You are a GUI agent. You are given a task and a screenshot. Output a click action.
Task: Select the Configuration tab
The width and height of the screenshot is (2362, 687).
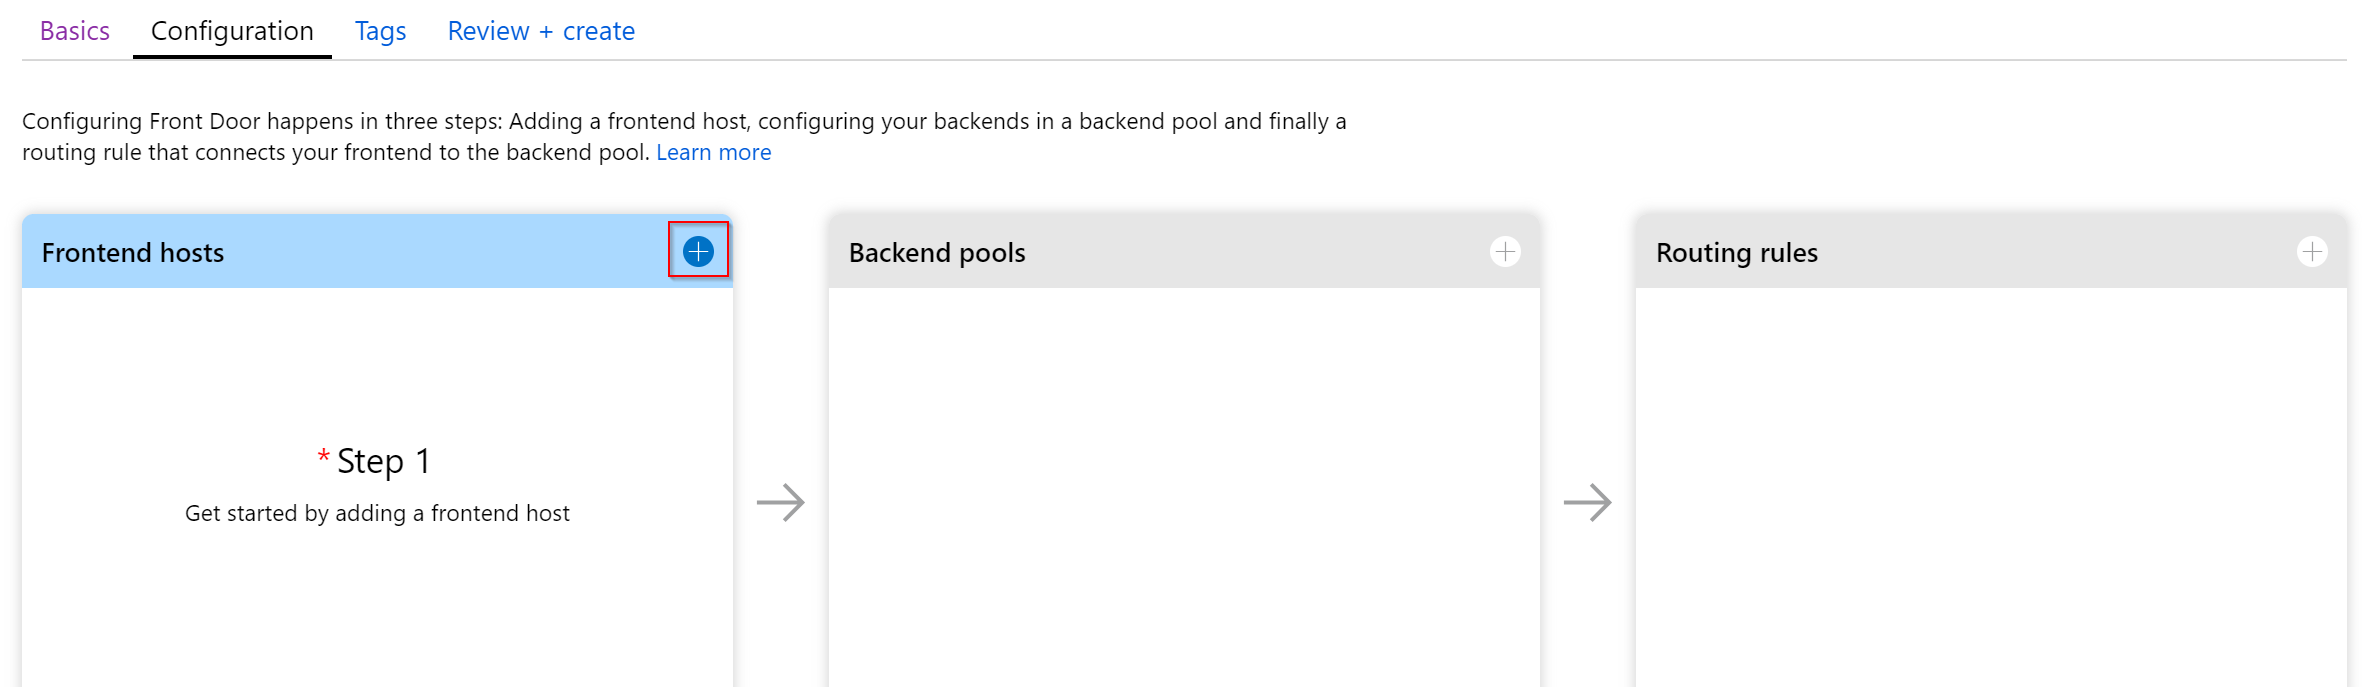click(232, 31)
